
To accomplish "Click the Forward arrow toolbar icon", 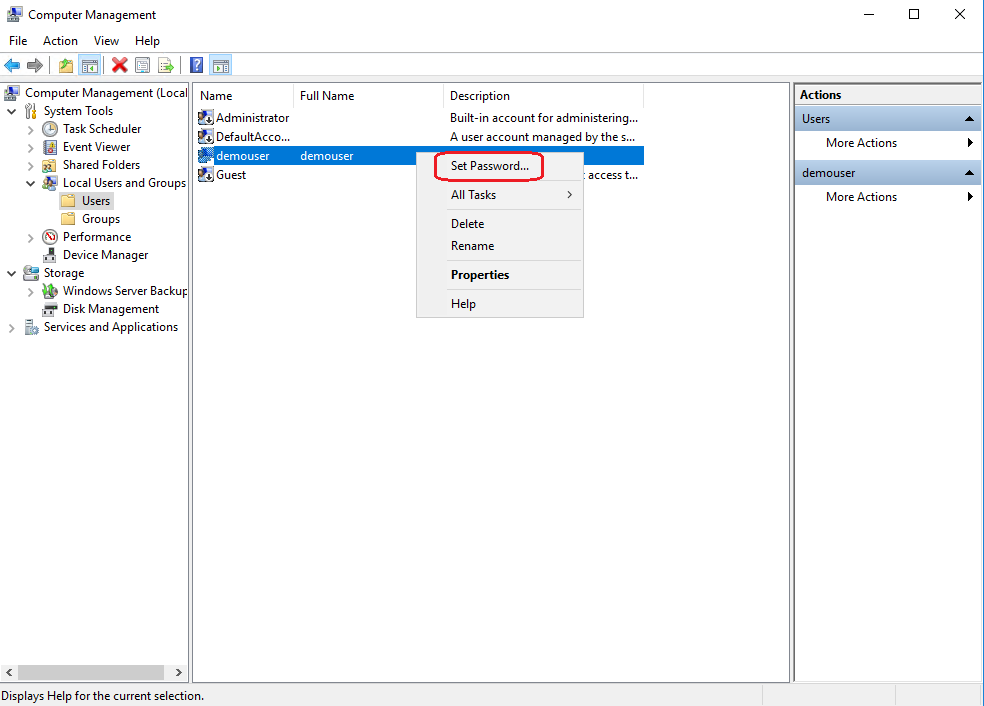I will (35, 65).
